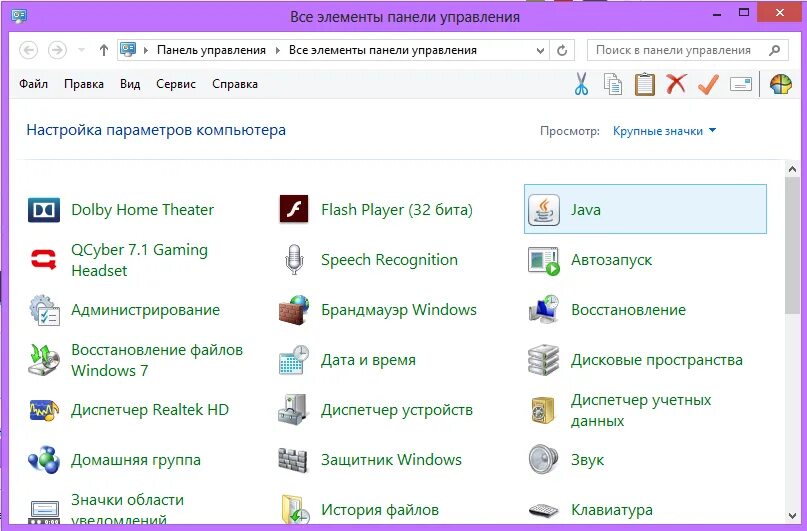Open the Справка menu

coord(235,84)
